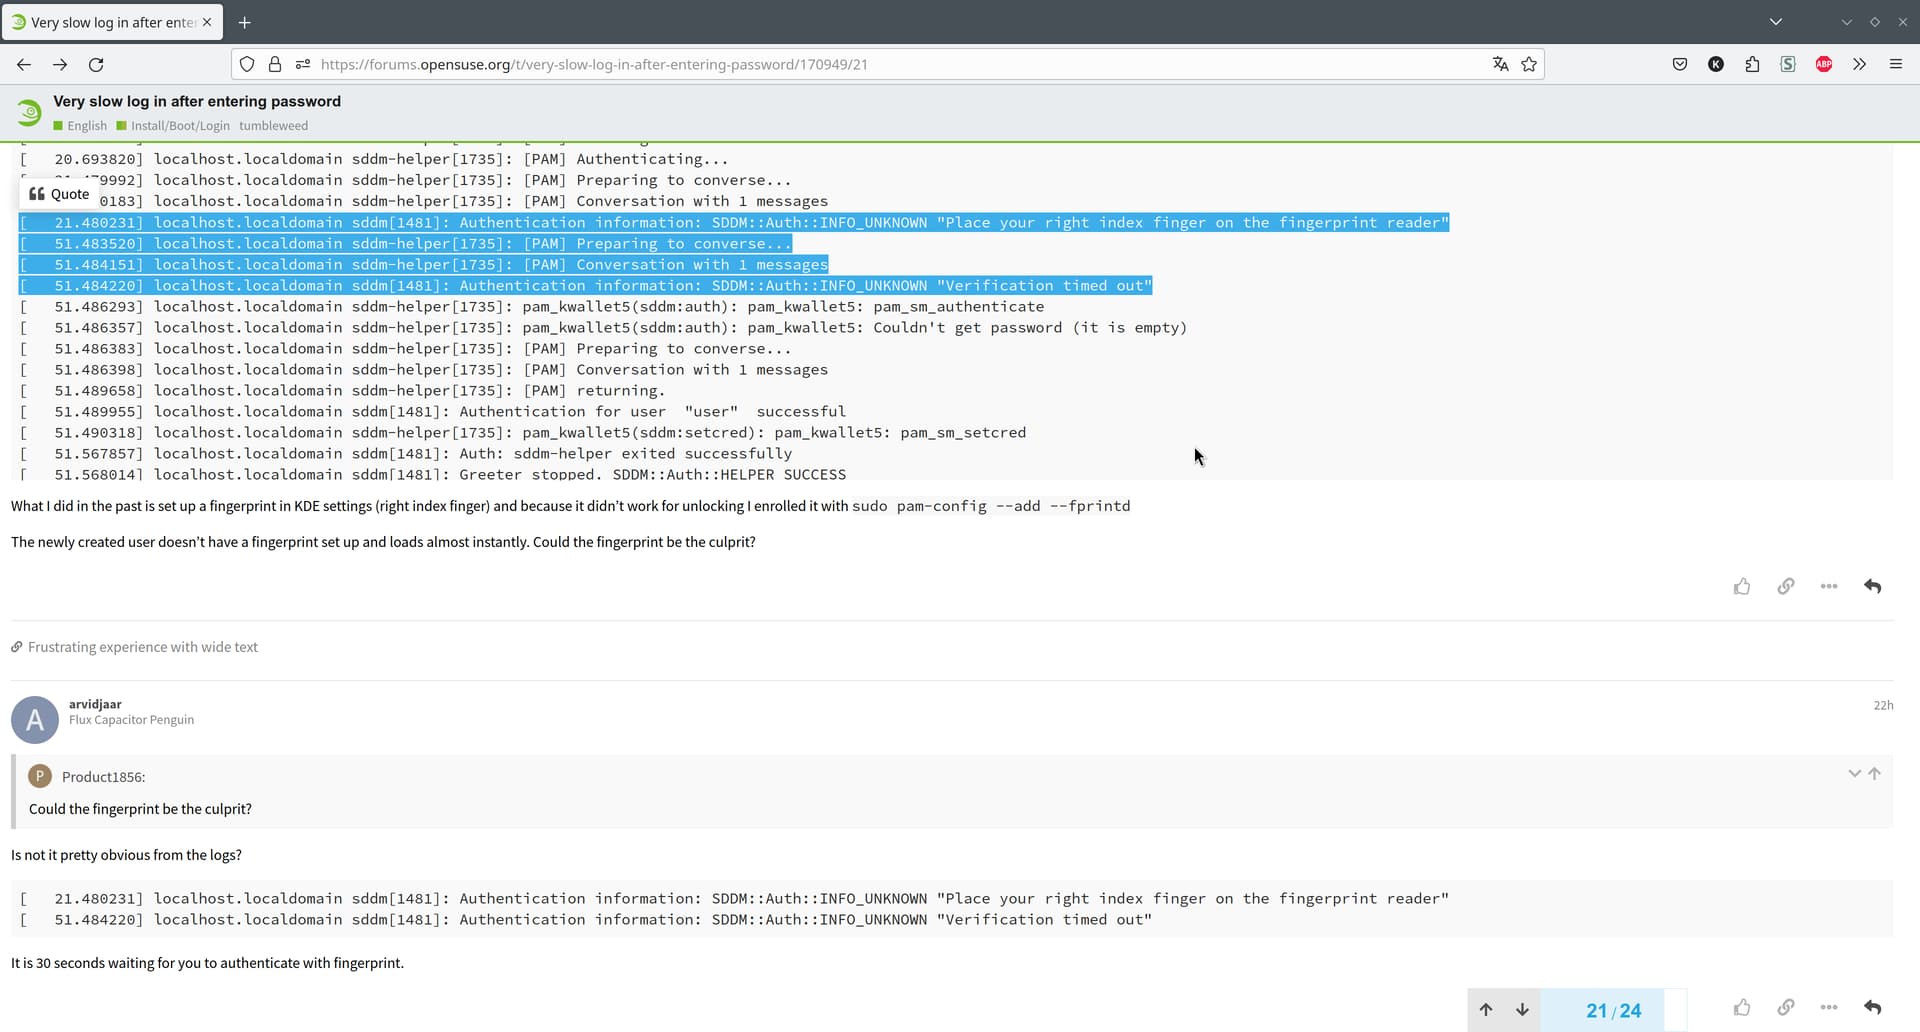Bookmark this page with star icon
1920x1032 pixels.
[1529, 64]
